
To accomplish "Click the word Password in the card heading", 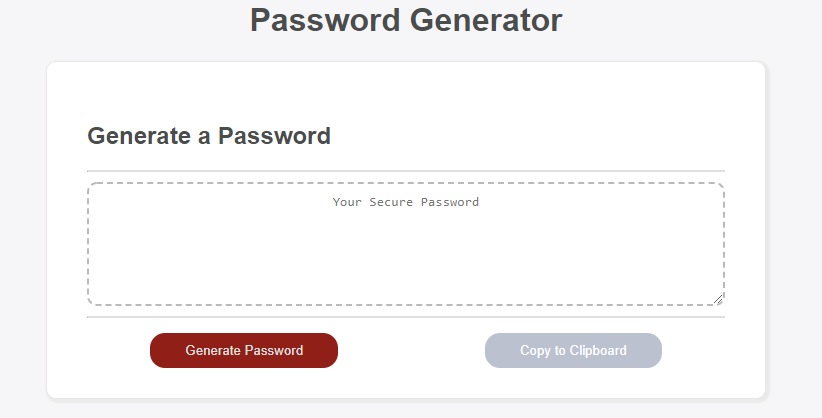I will (274, 136).
